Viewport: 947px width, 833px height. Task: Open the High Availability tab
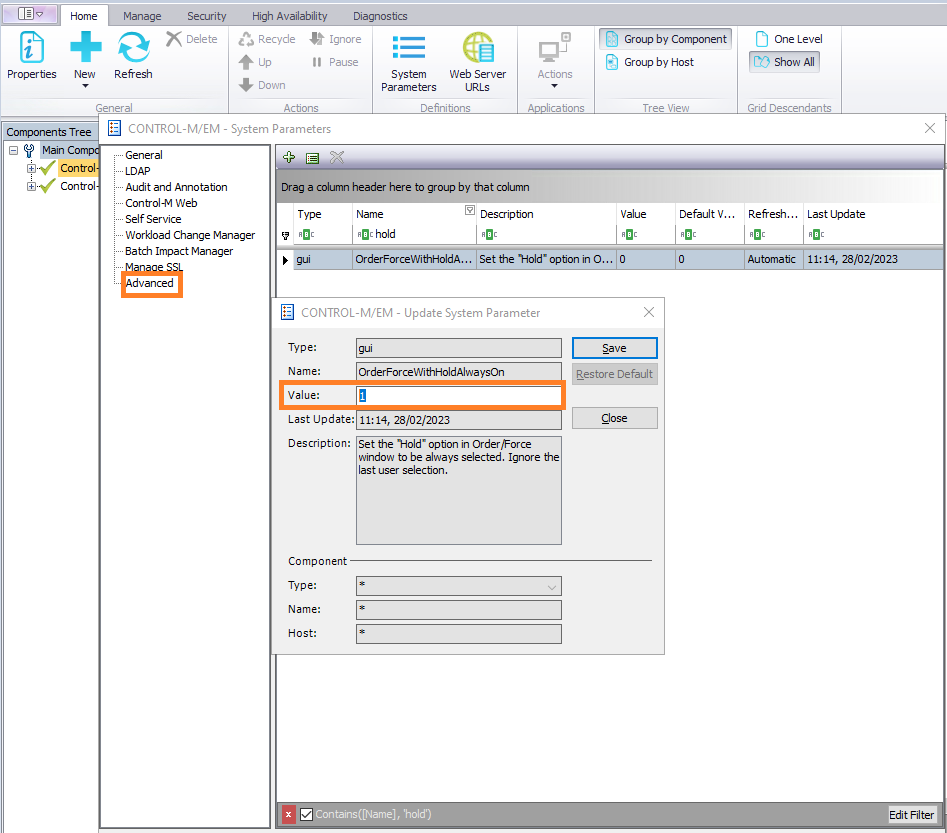[289, 16]
